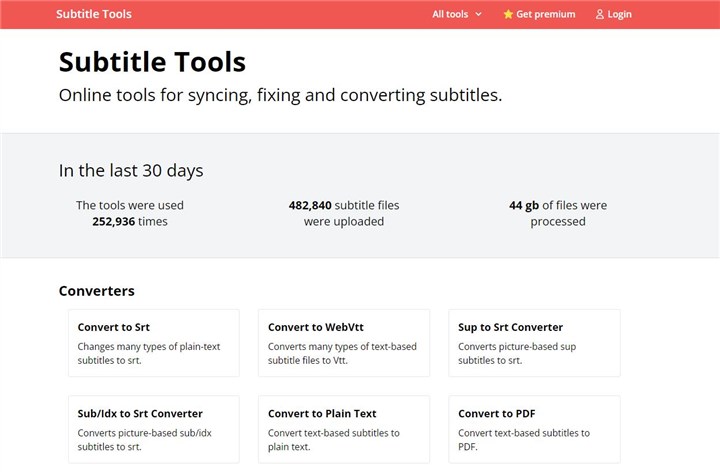Open the Login link
The height and width of the screenshot is (473, 720).
(x=619, y=15)
